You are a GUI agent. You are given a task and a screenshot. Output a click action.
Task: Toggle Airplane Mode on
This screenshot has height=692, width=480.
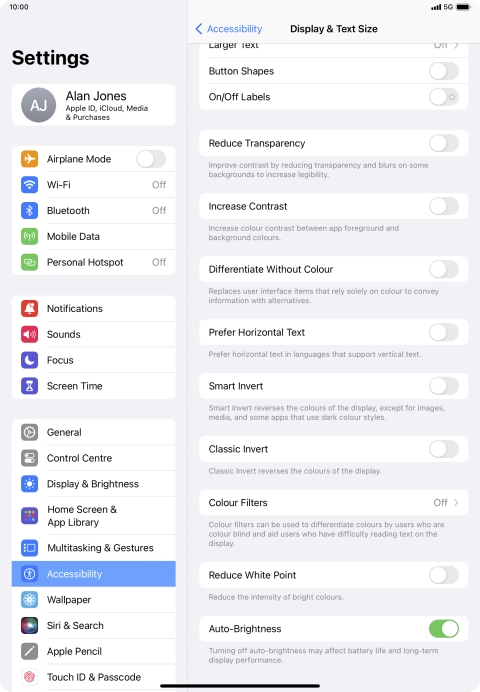(151, 159)
